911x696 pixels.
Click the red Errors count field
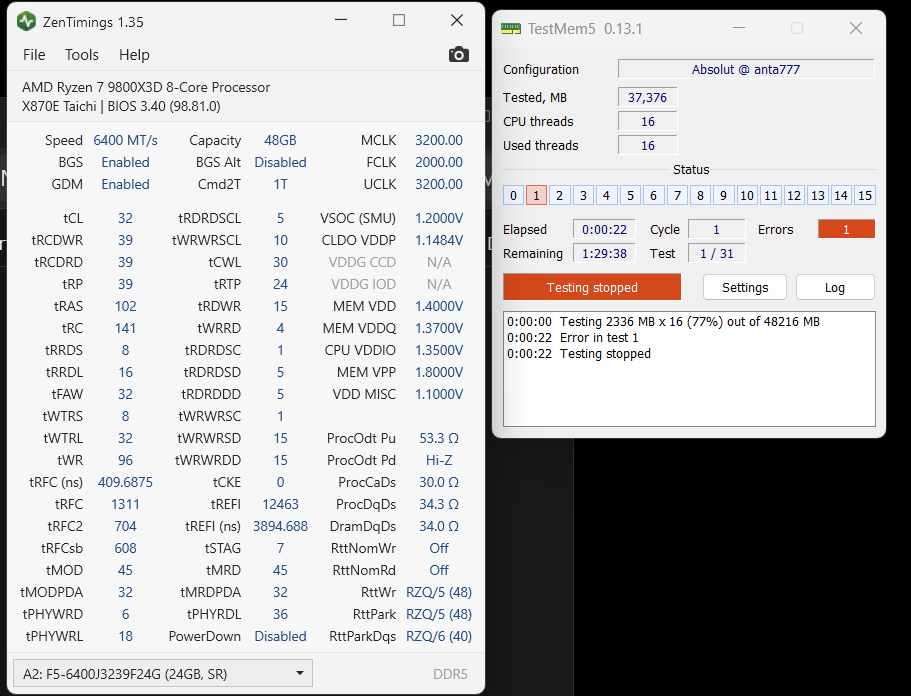tap(846, 229)
